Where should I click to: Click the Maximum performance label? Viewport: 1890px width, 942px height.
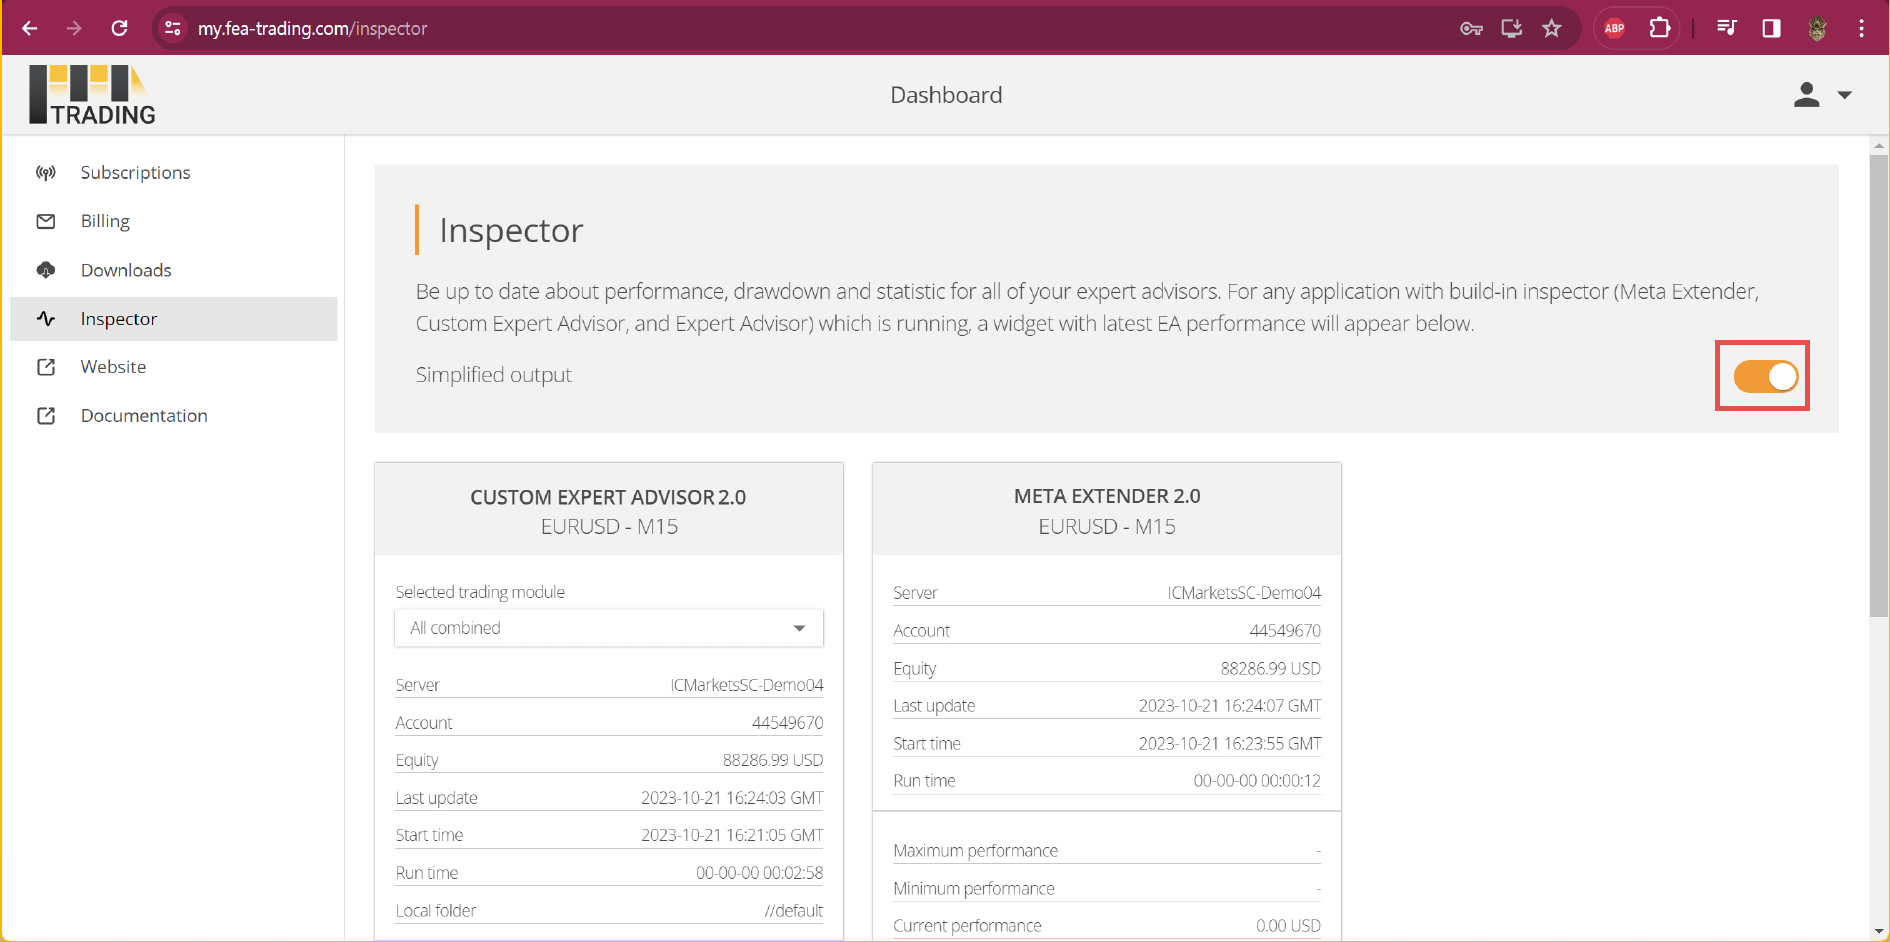click(975, 851)
